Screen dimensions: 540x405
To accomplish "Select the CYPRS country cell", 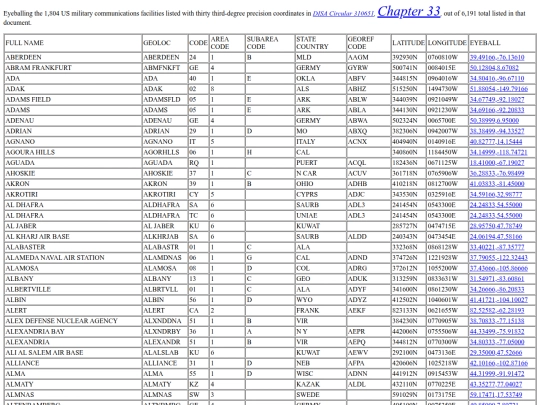I will click(321, 194).
